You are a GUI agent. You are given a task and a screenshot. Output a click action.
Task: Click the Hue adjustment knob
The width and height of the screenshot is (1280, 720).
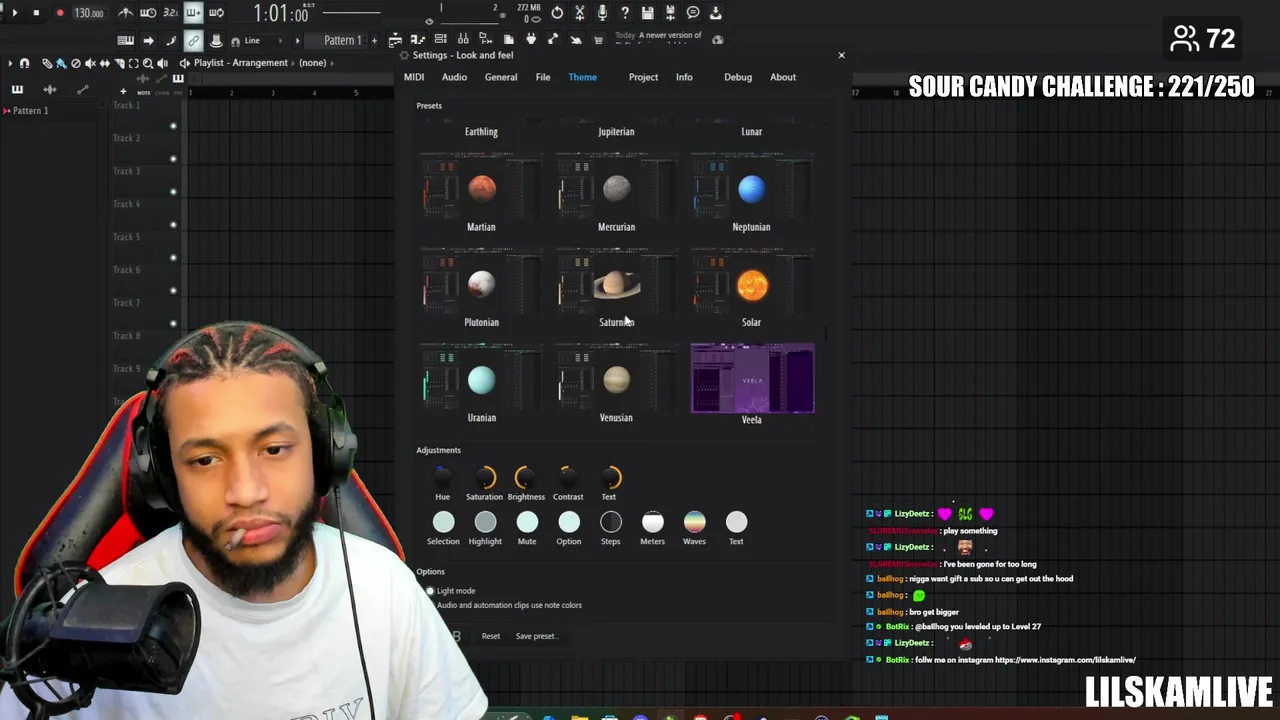click(442, 478)
